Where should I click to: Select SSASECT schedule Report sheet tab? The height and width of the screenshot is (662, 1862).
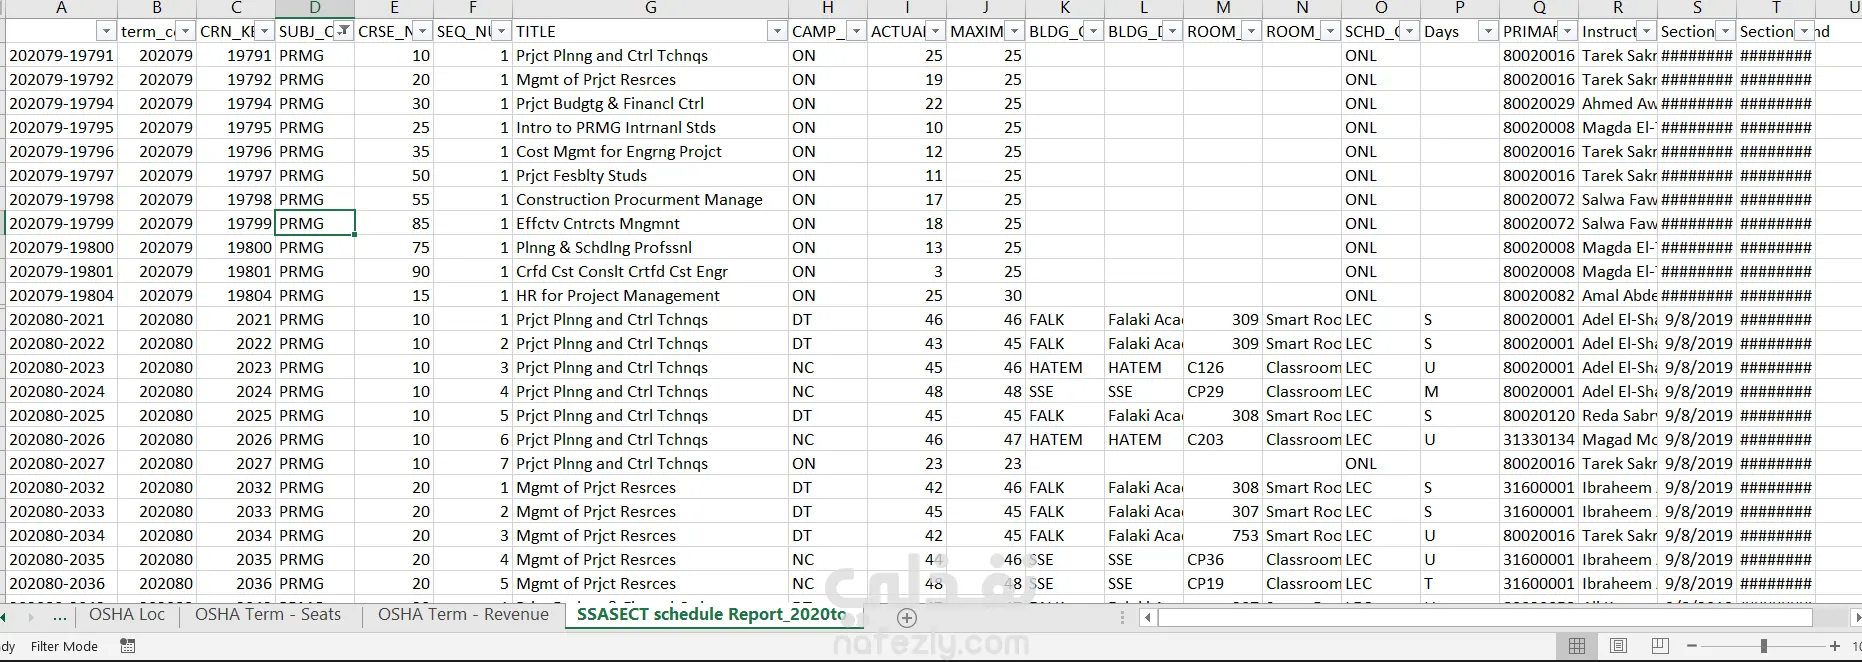point(712,615)
